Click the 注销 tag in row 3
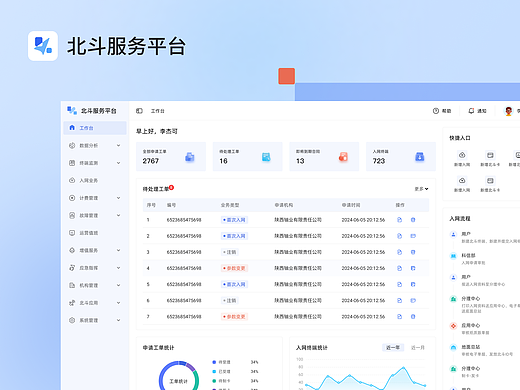The height and width of the screenshot is (390, 520). (x=230, y=252)
